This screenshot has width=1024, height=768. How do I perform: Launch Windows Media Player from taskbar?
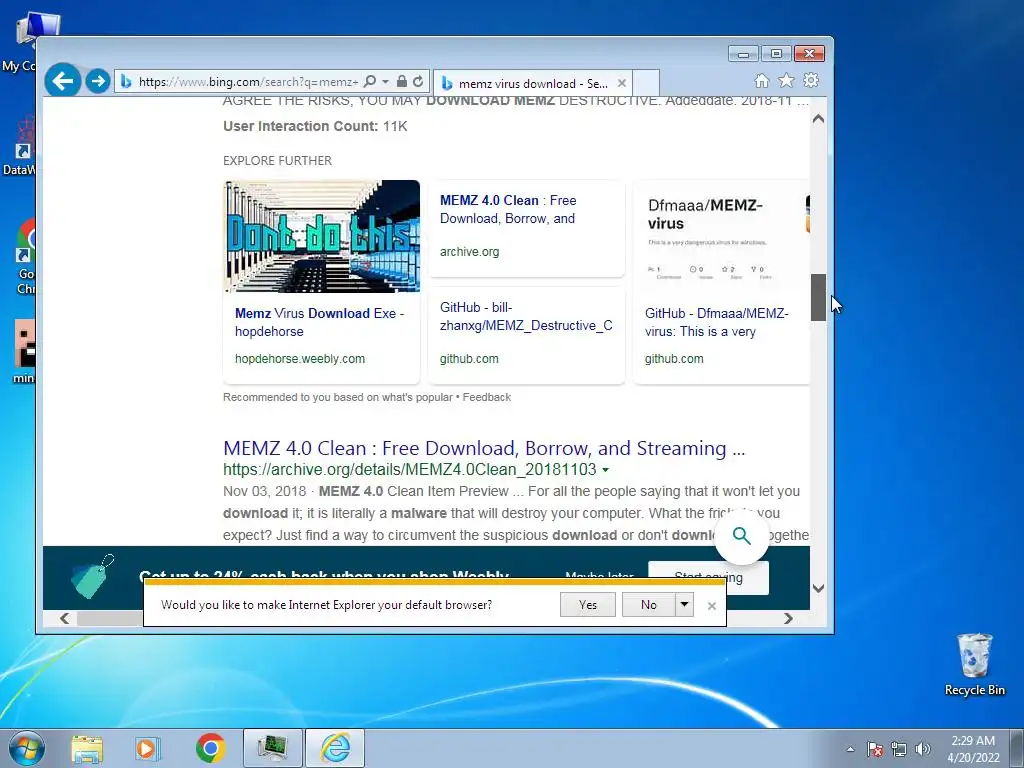tap(148, 748)
